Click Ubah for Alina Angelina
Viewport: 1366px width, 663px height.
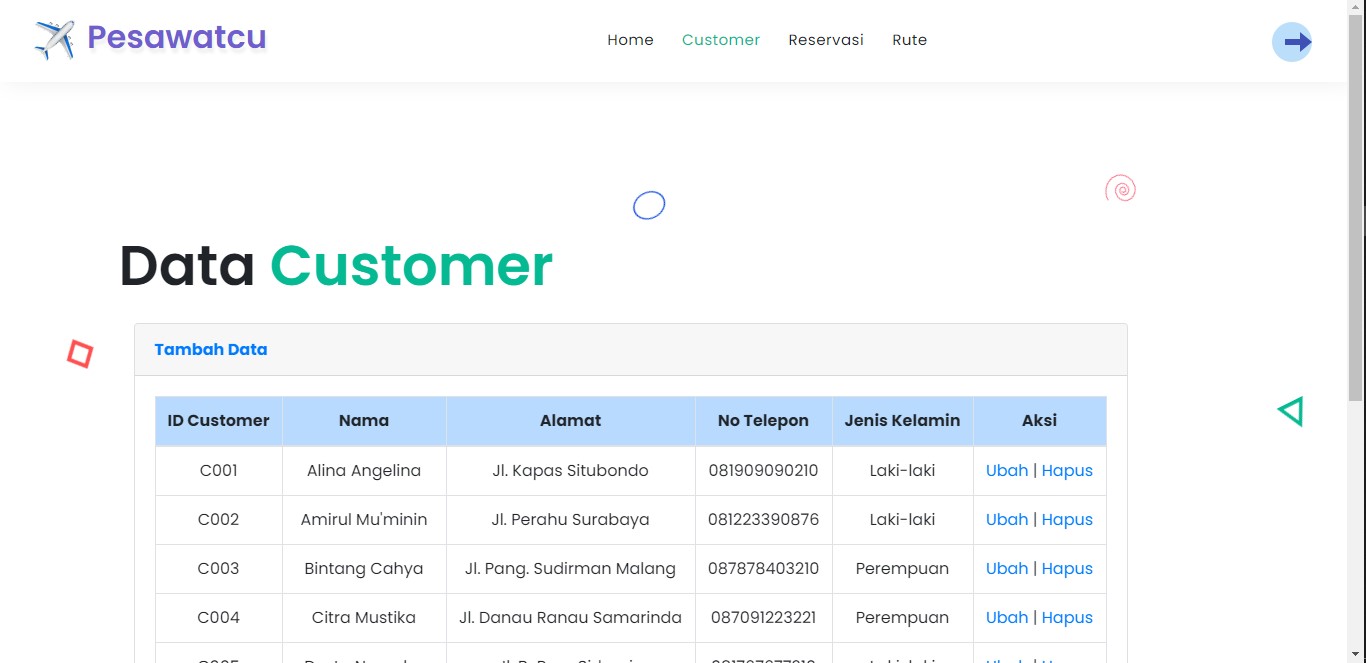(1006, 471)
